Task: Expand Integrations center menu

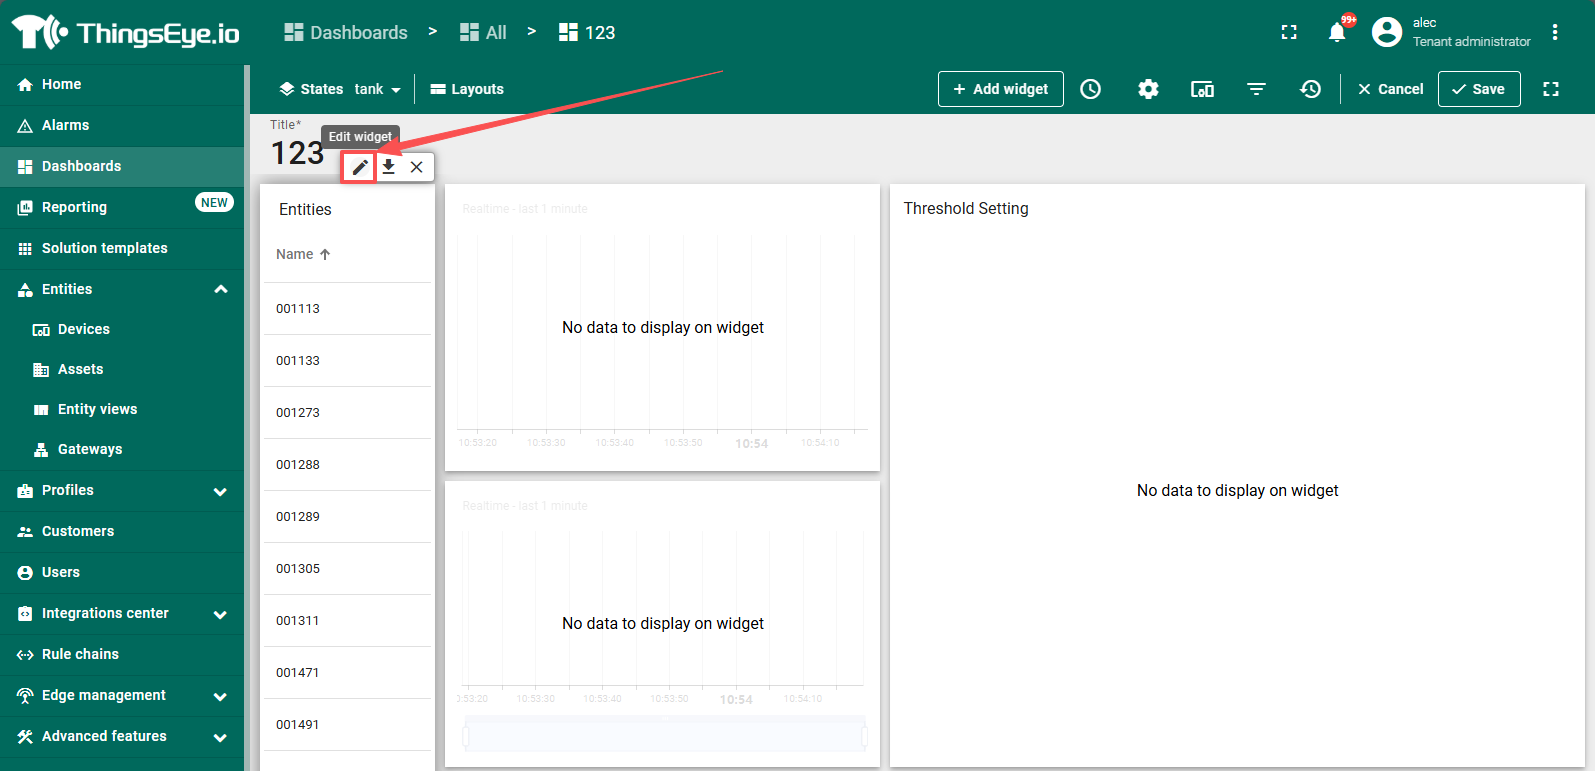Action: coord(221,614)
